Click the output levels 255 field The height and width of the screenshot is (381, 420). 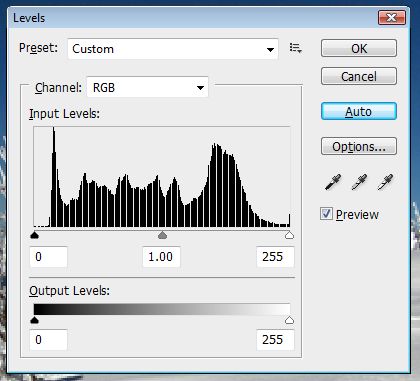click(275, 340)
